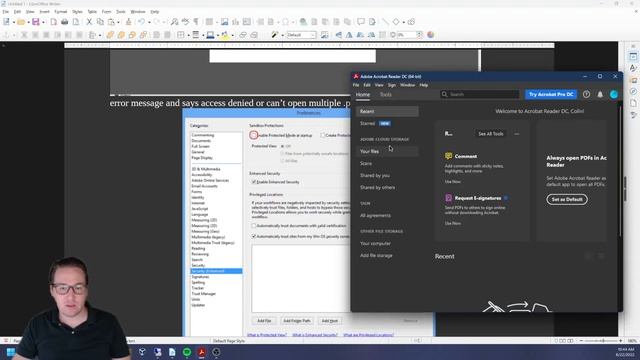Check Automatically trust documents with valid certification box
Screen dimensions: 640x360
click(x=254, y=226)
